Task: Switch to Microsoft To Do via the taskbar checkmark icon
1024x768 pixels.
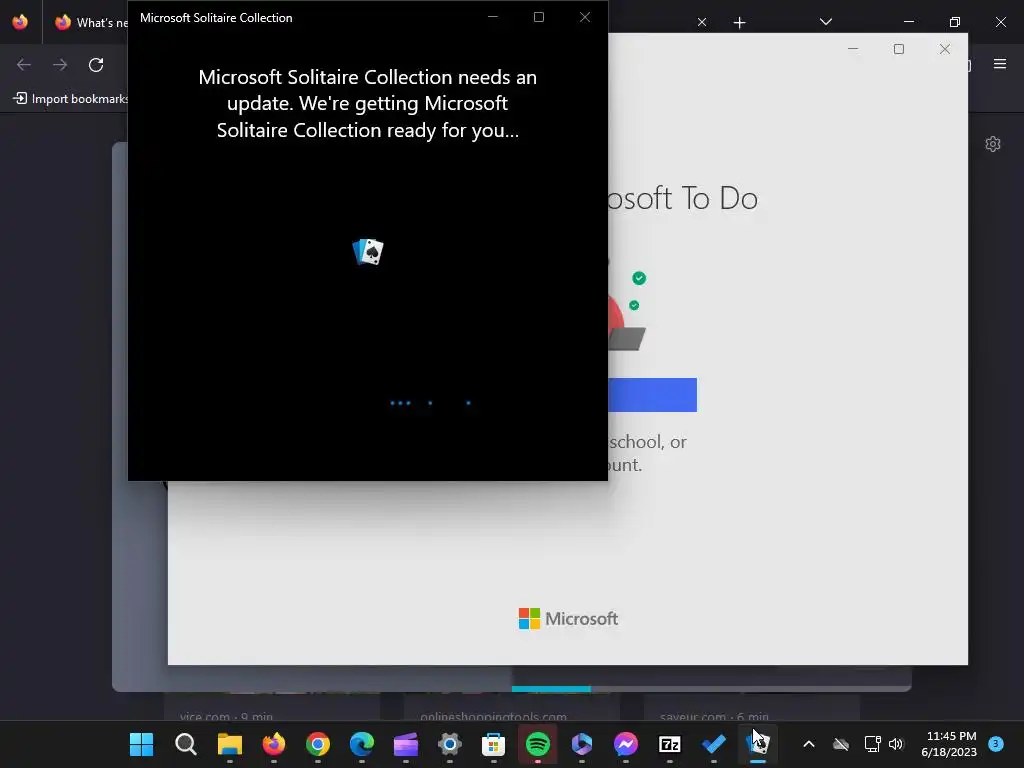Action: coord(714,744)
